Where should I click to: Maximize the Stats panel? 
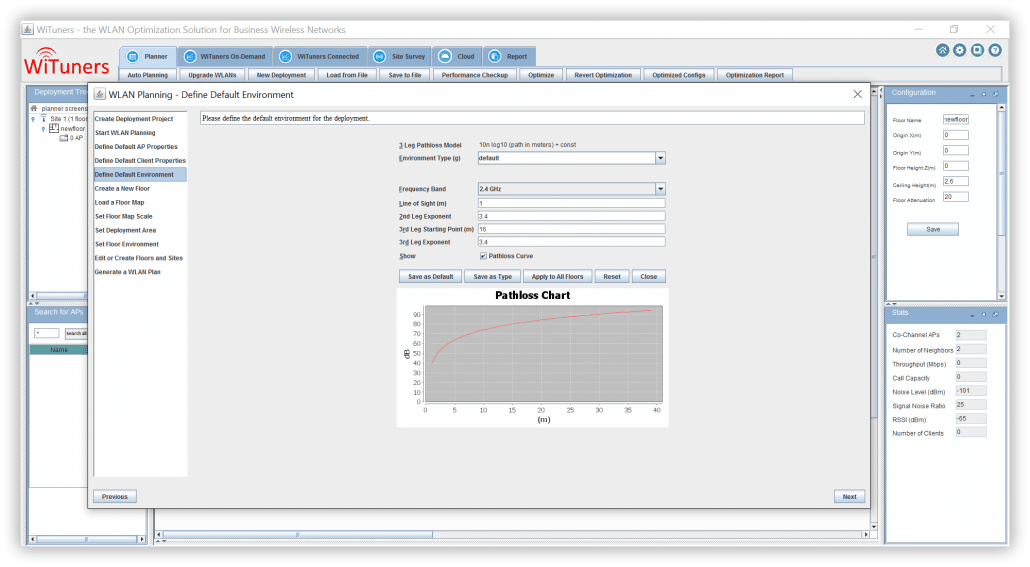(x=984, y=315)
